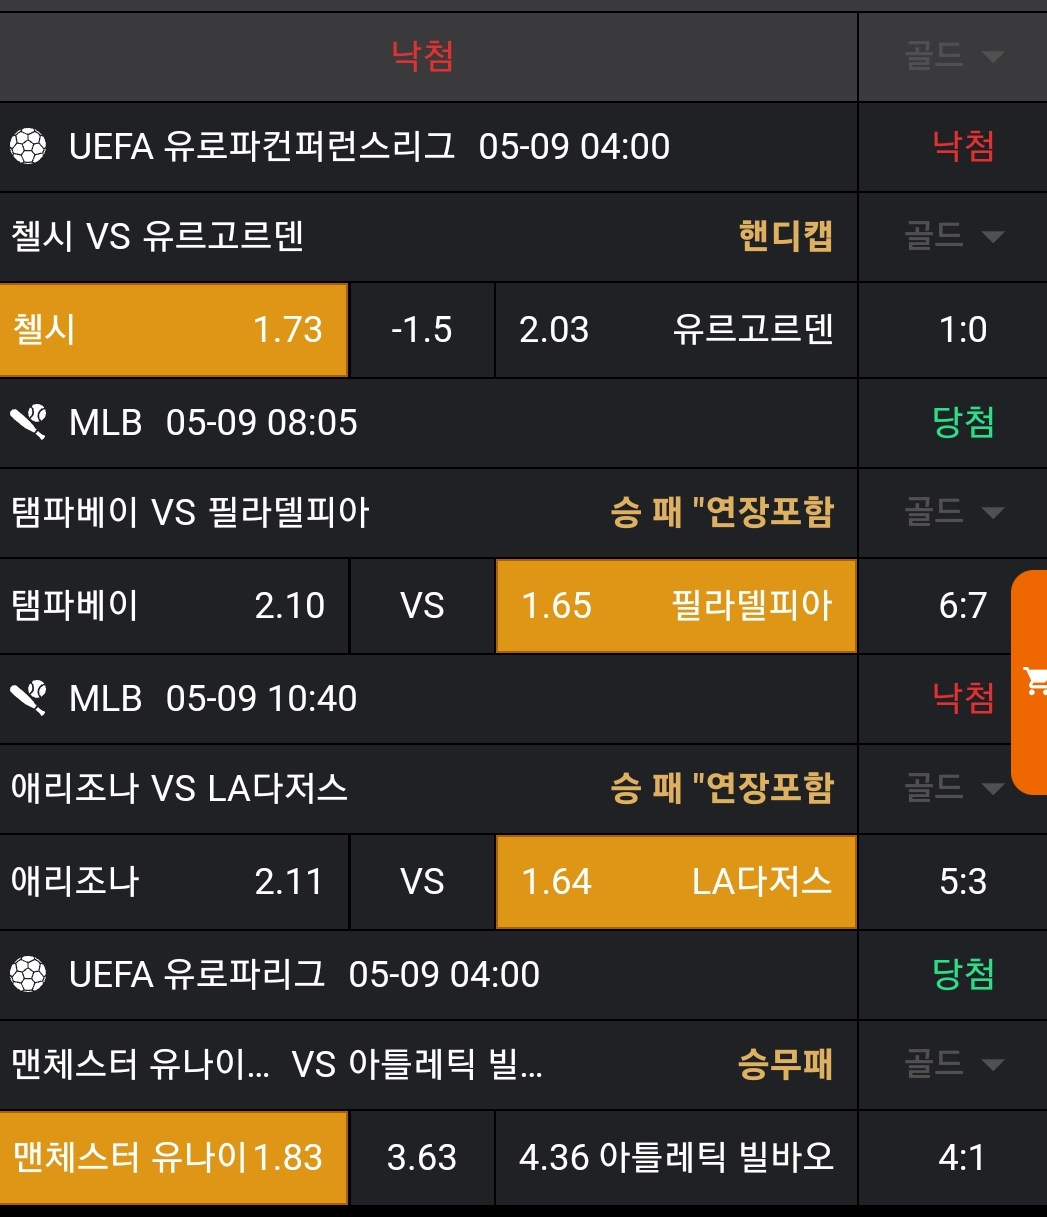Image resolution: width=1047 pixels, height=1217 pixels.
Task: Click the soccer ball icon beside UEFA 유로파컨퍼런스리그
Action: coord(28,147)
